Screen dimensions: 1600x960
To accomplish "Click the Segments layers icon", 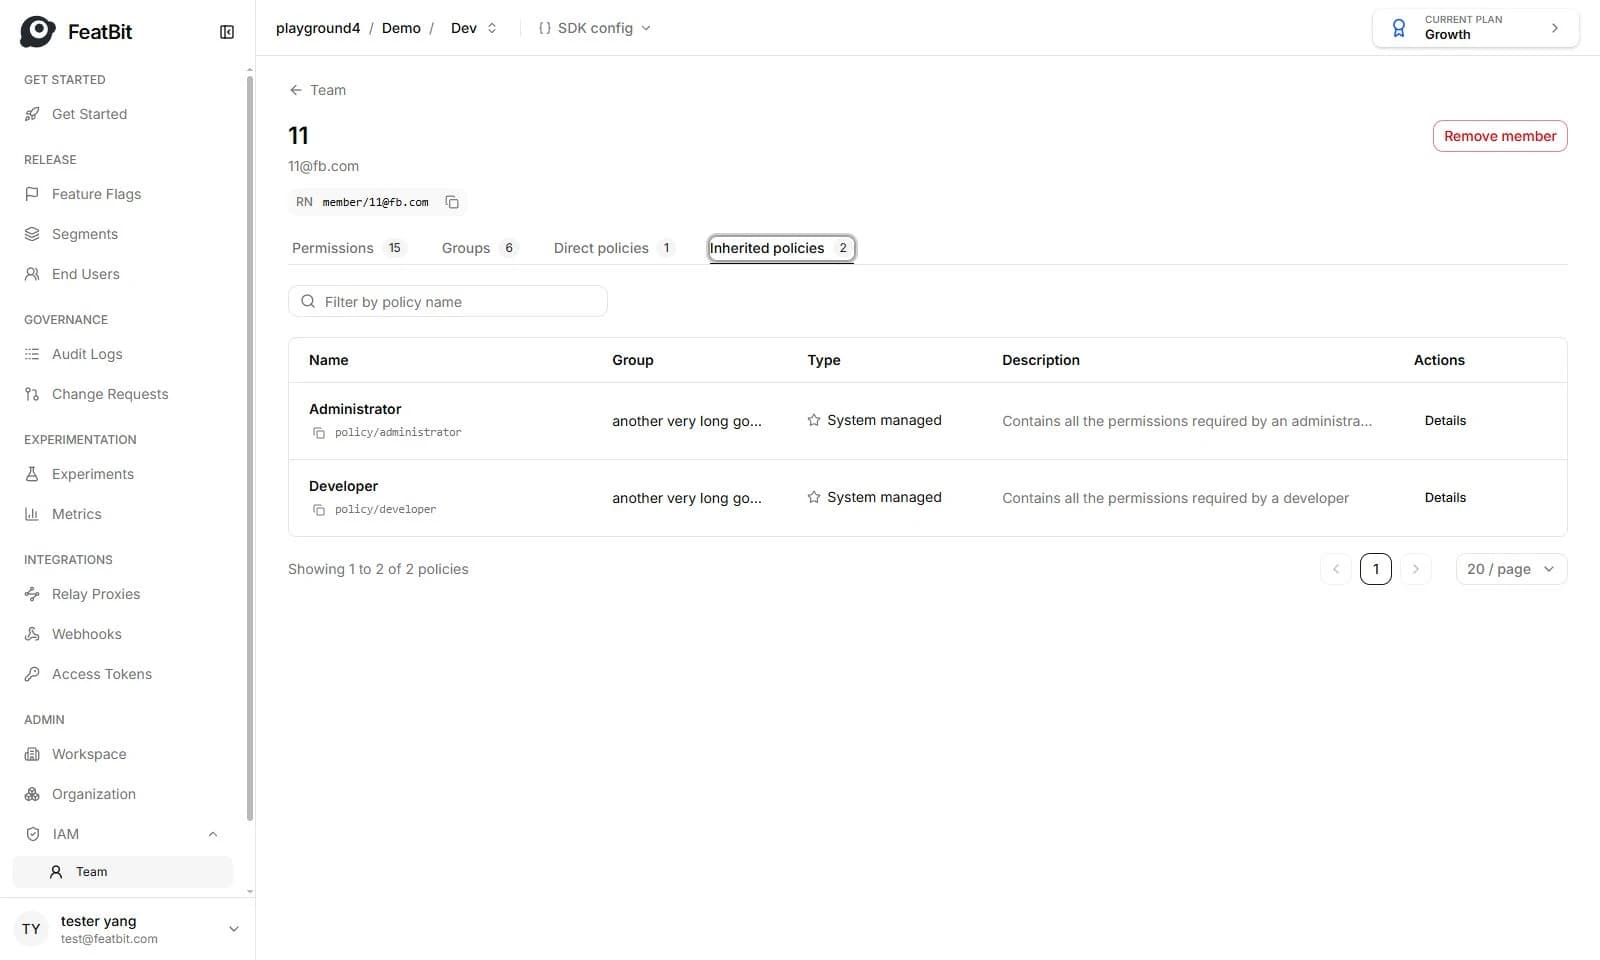I will click(x=32, y=234).
